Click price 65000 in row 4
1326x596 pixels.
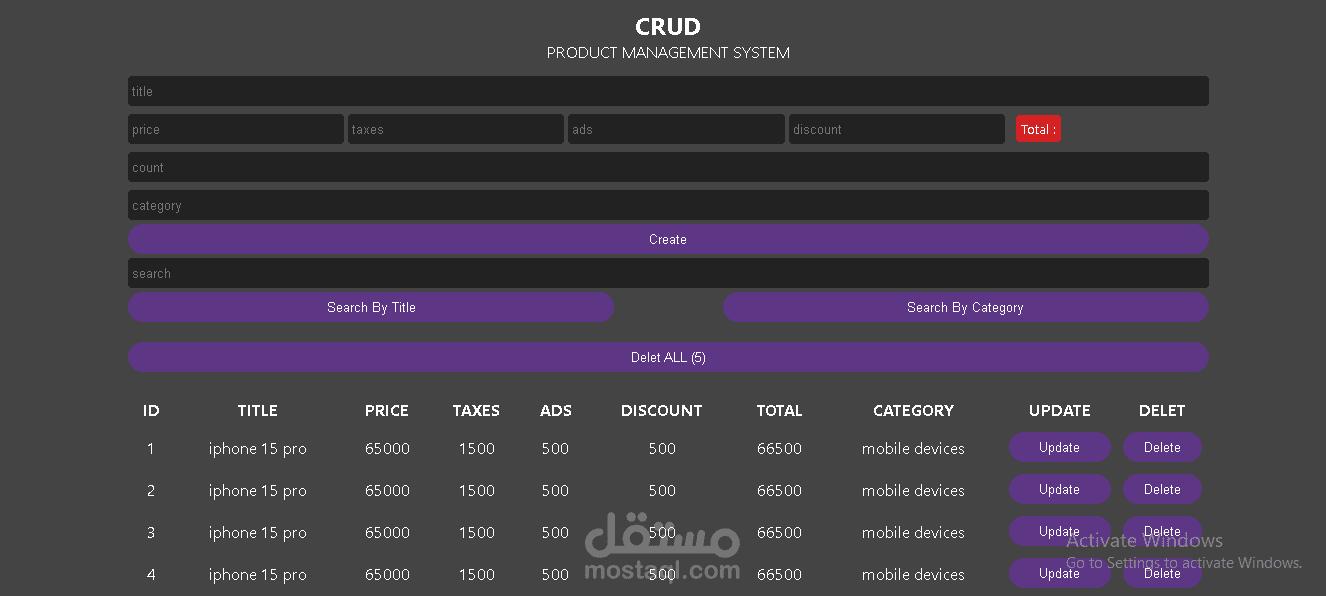[387, 575]
